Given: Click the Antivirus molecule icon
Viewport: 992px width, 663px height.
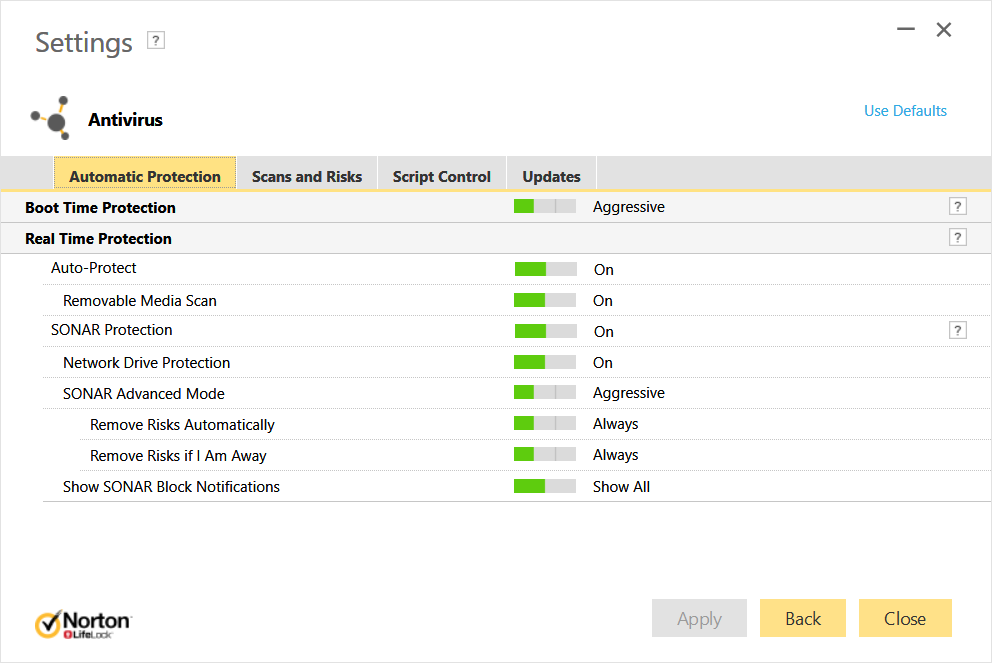Looking at the screenshot, I should click(50, 118).
